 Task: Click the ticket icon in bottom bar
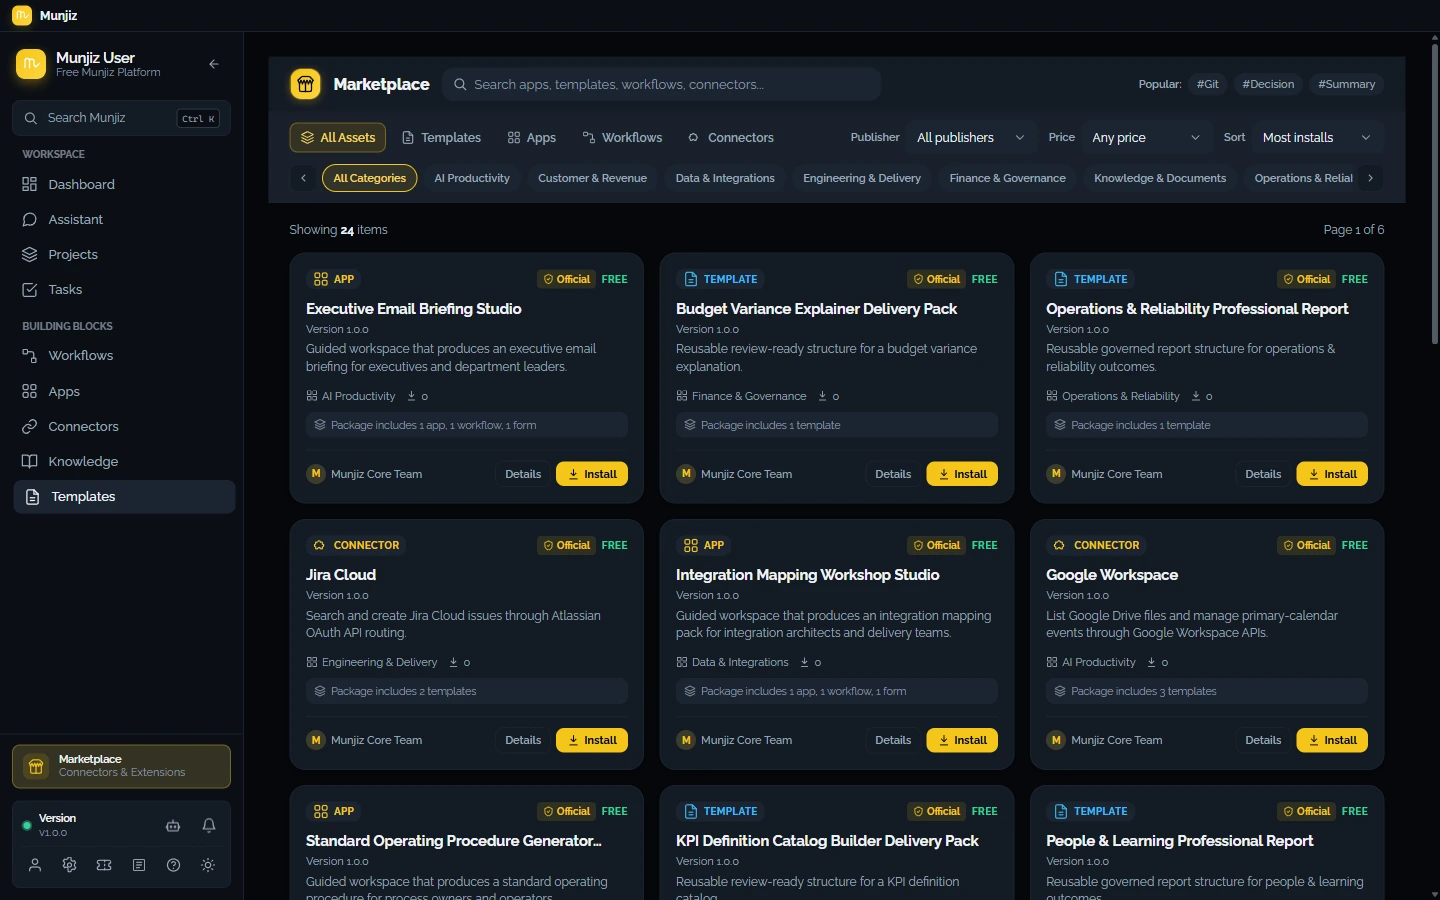point(104,865)
